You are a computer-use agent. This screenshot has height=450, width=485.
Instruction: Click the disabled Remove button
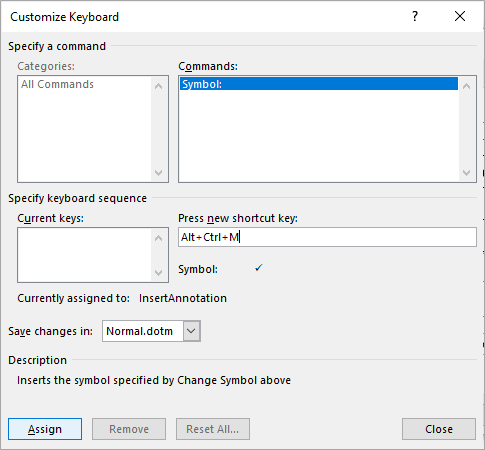point(129,429)
